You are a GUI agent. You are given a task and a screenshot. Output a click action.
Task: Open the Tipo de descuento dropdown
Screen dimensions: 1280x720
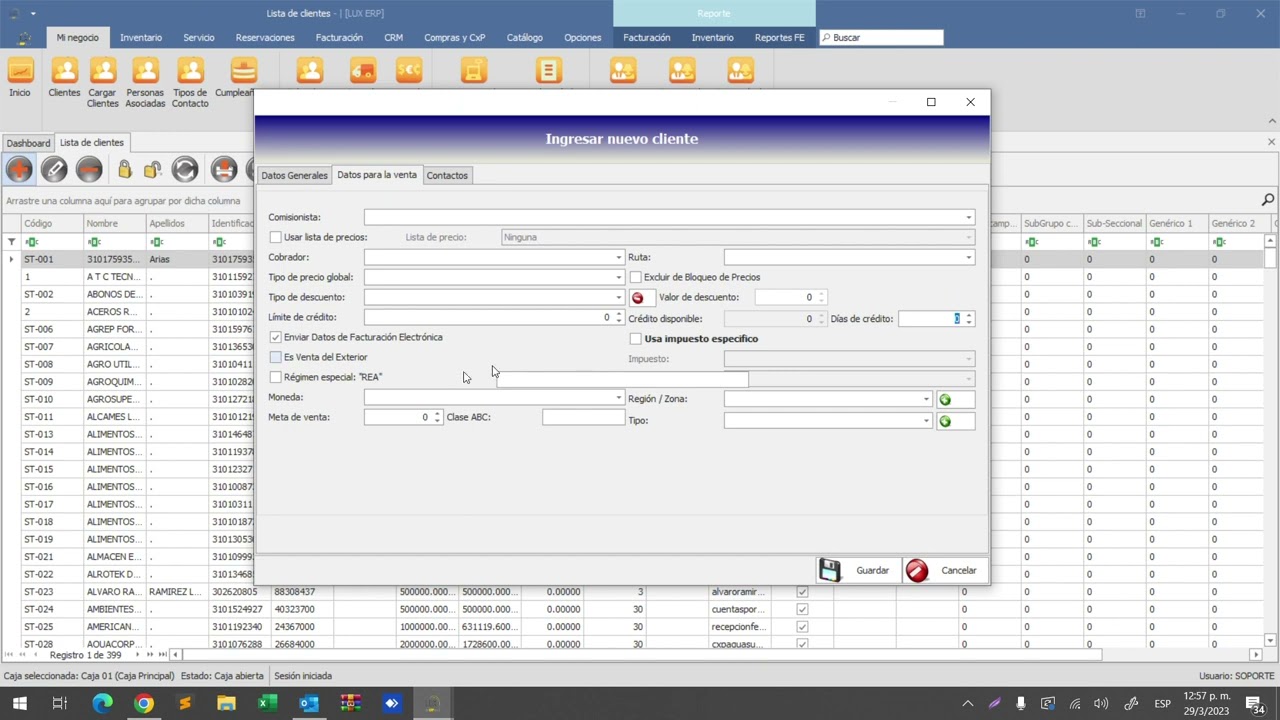pyautogui.click(x=618, y=297)
